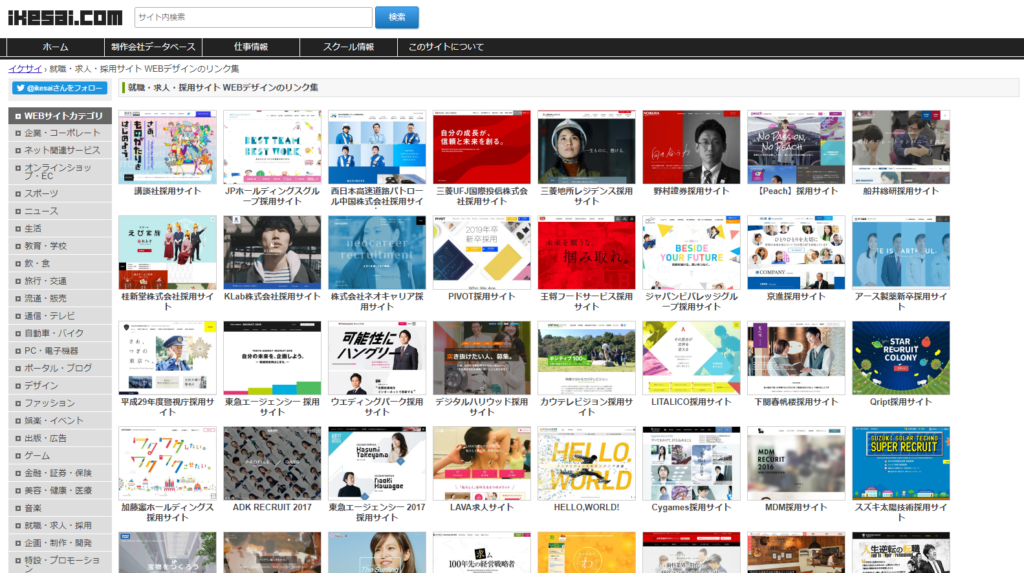Select the スポーツ category in sidebar

click(x=41, y=193)
